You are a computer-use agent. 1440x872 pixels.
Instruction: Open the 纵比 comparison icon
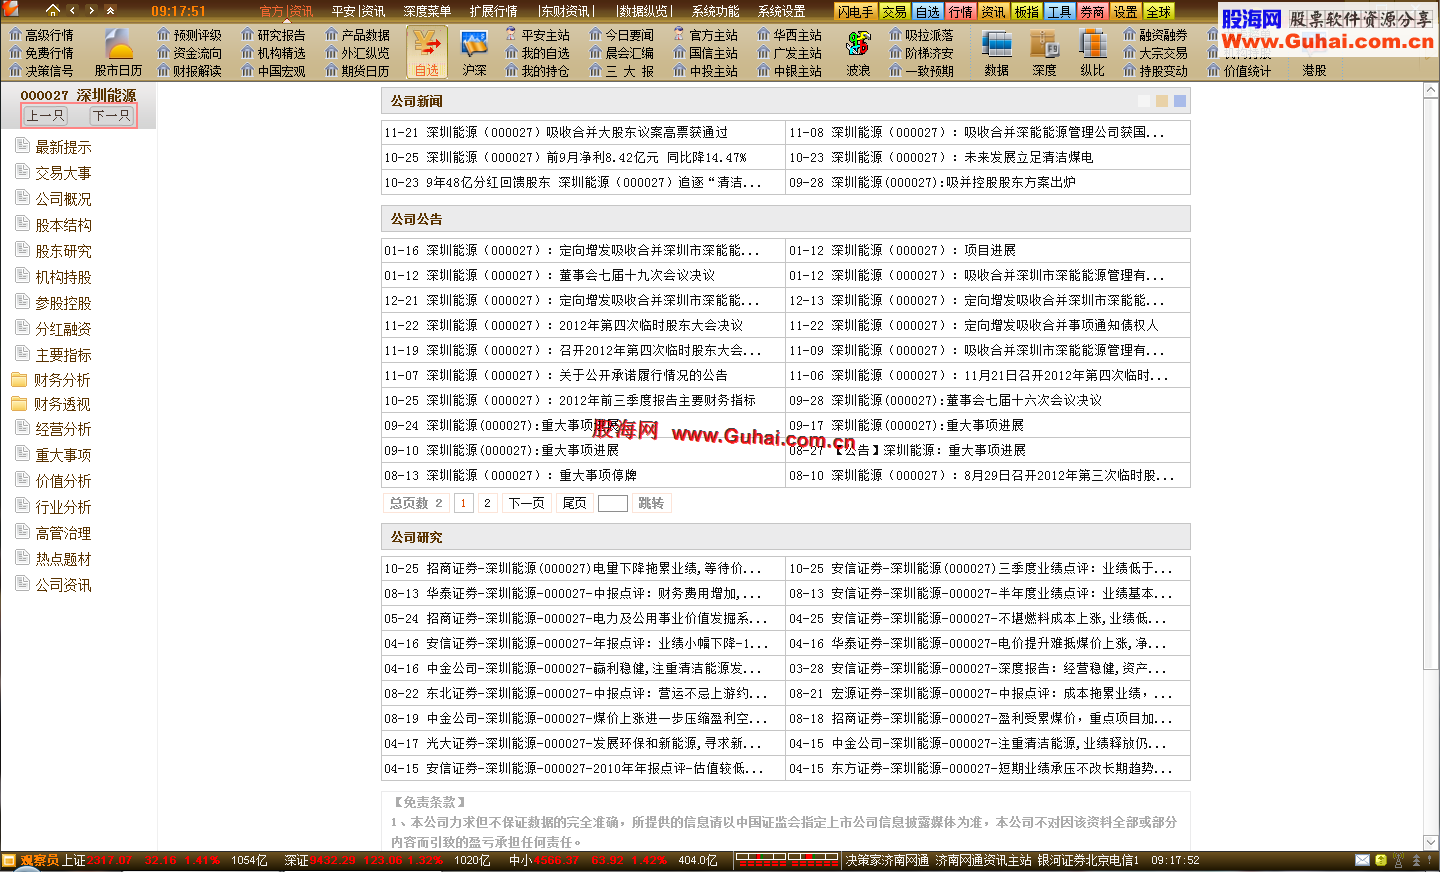coord(1092,53)
